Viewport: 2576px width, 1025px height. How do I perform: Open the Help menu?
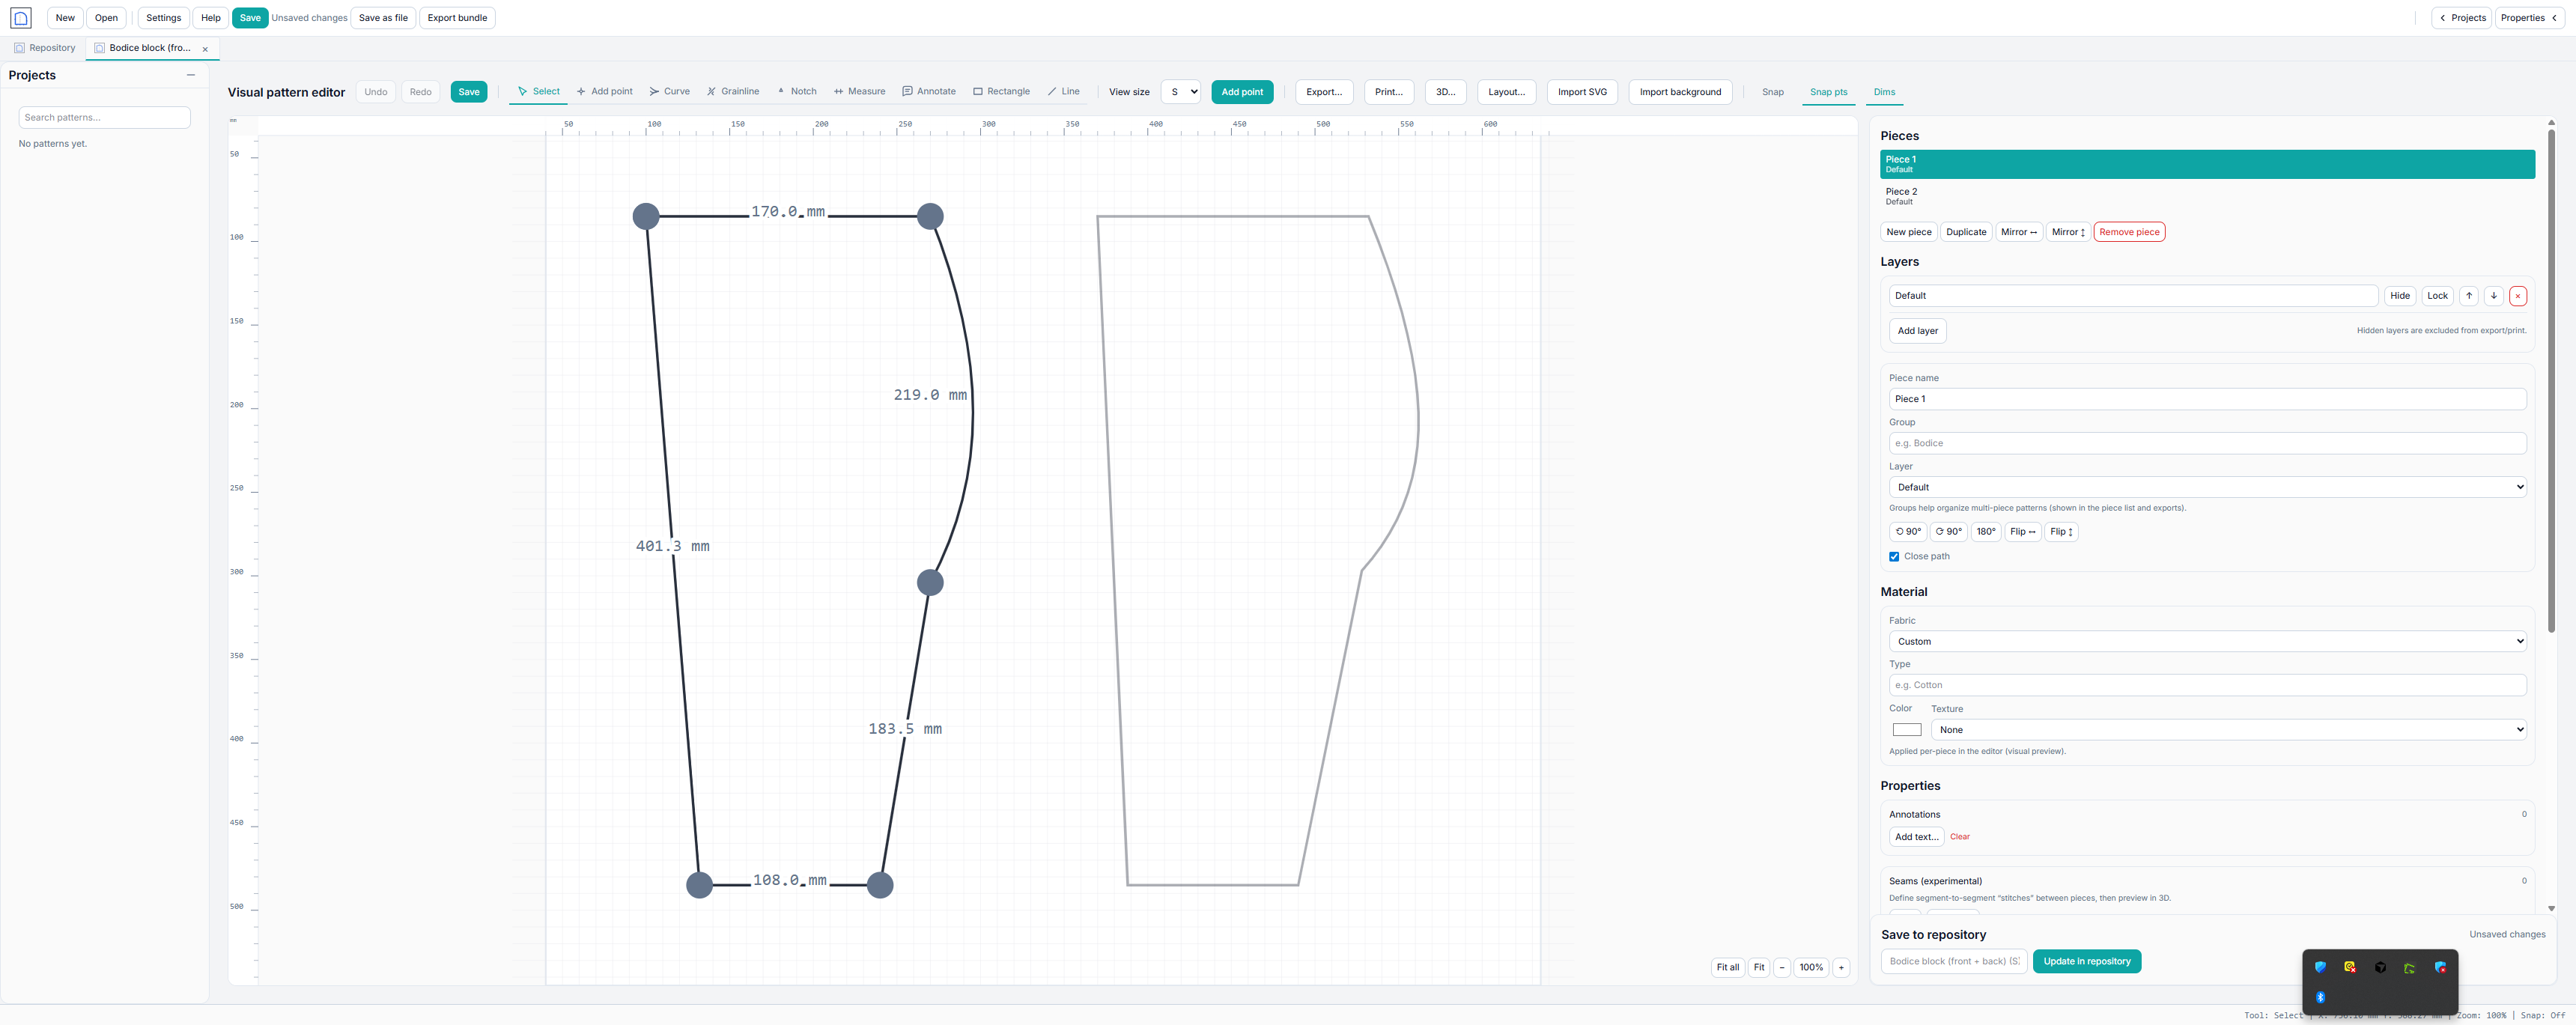211,18
